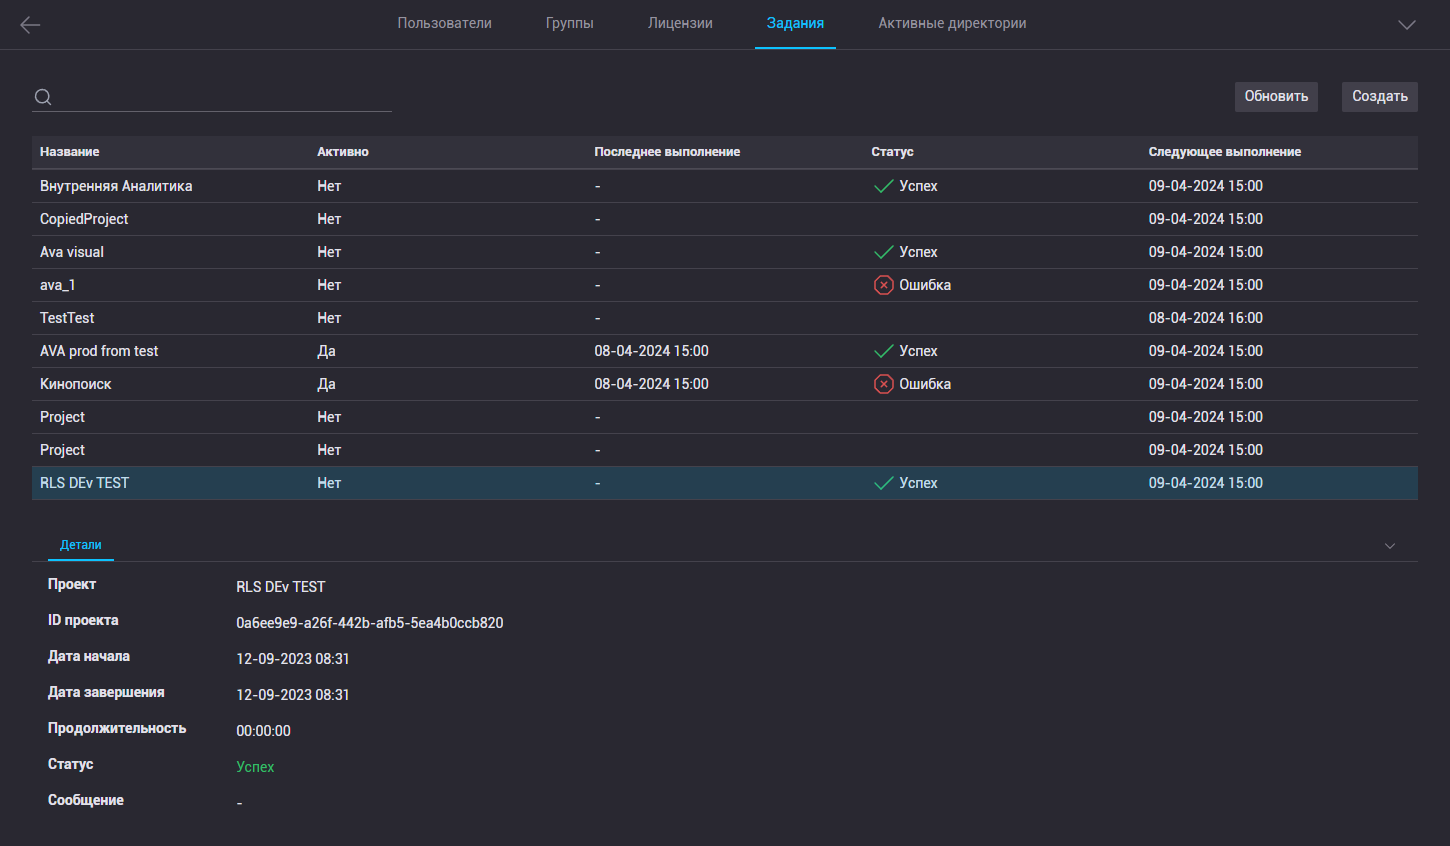Switch to the Группы tab
This screenshot has width=1450, height=846.
pos(570,23)
